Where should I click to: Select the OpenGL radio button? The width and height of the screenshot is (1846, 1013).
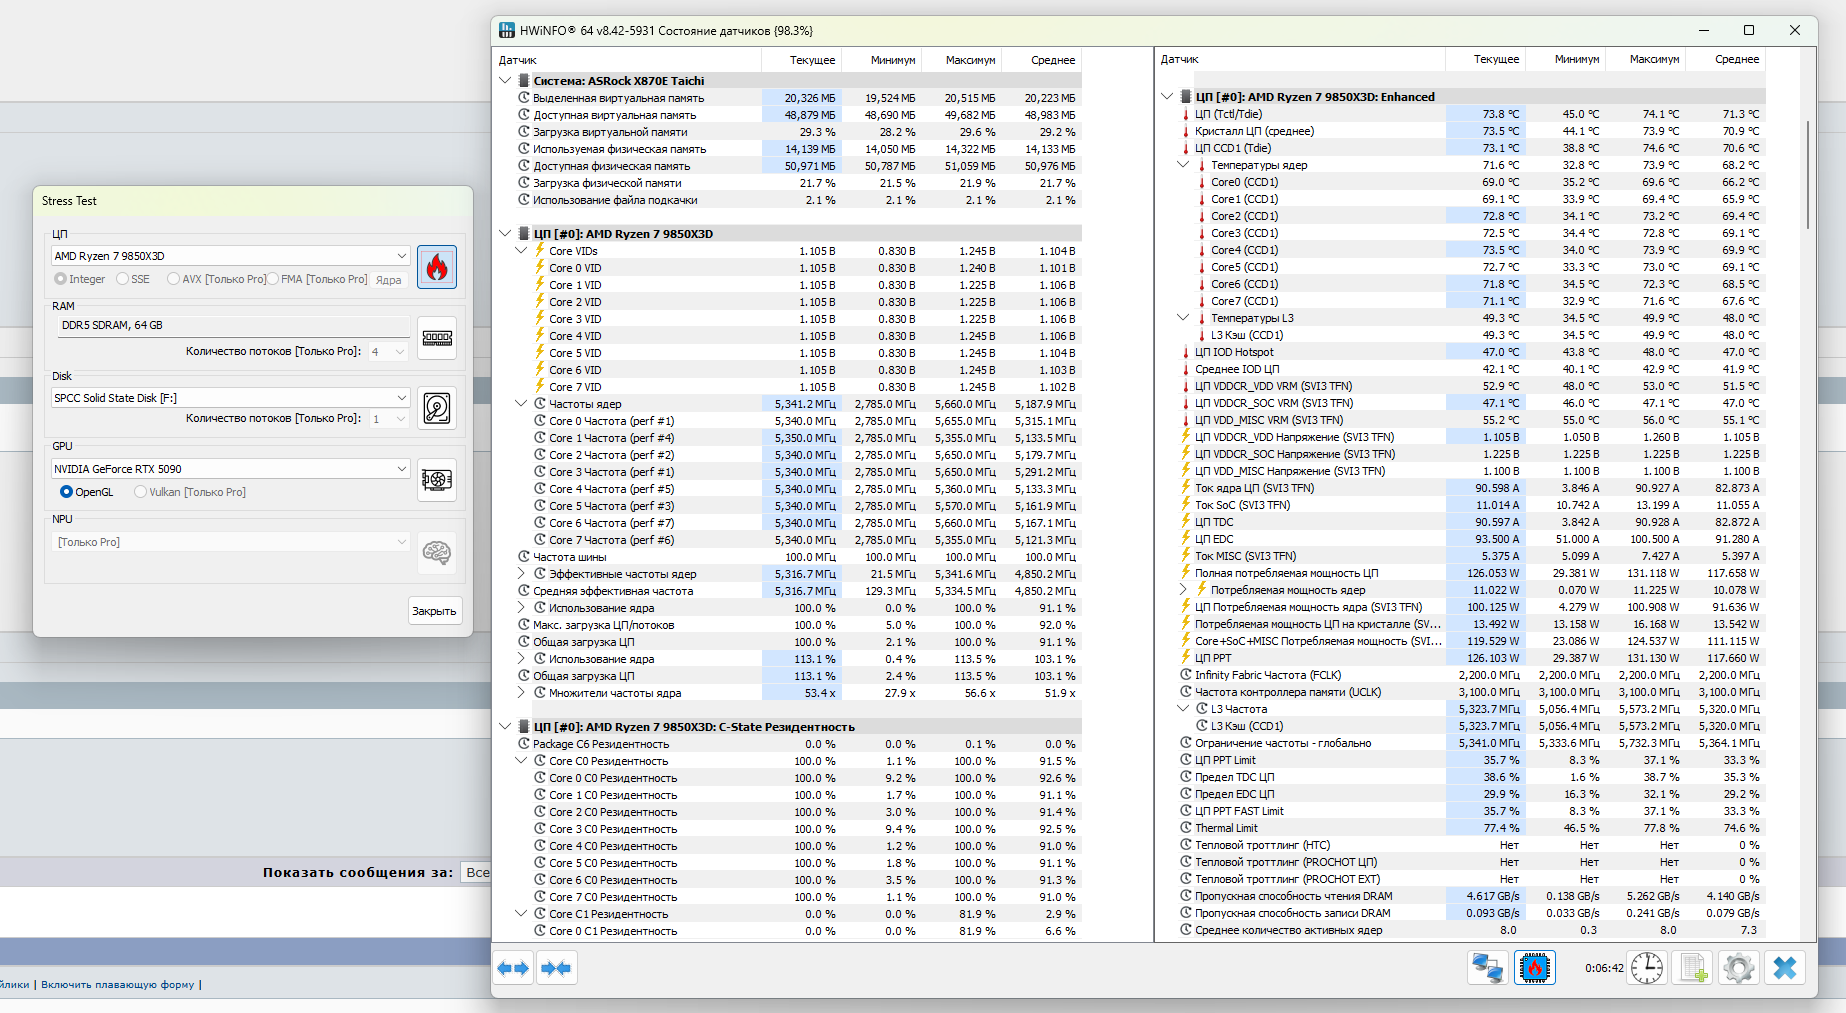(x=66, y=492)
